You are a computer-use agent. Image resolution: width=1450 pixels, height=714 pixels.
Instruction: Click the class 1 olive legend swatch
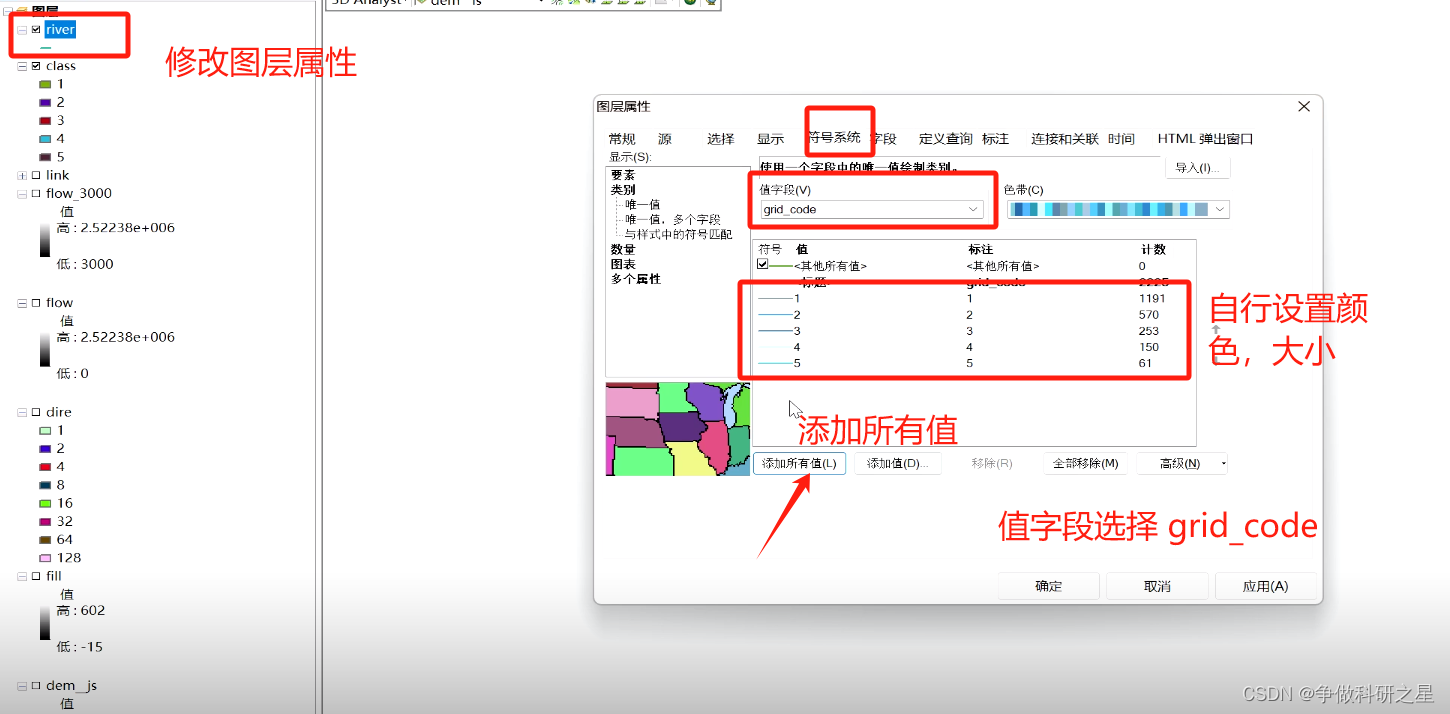pos(44,84)
